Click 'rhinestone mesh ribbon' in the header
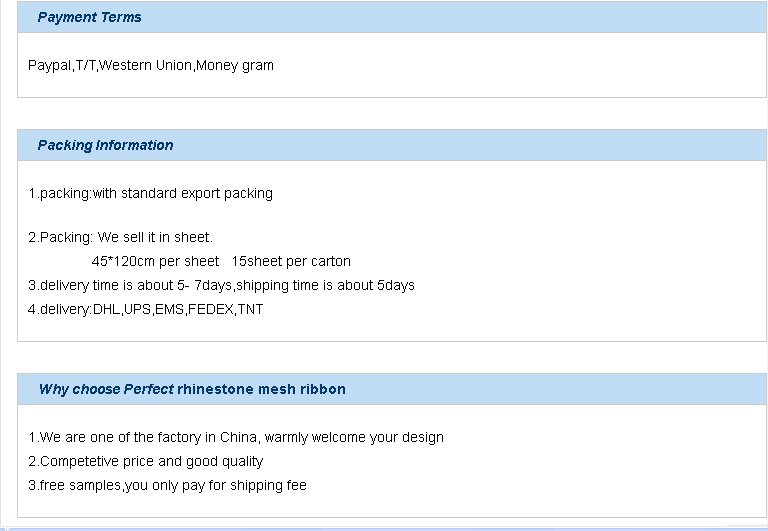 click(261, 389)
